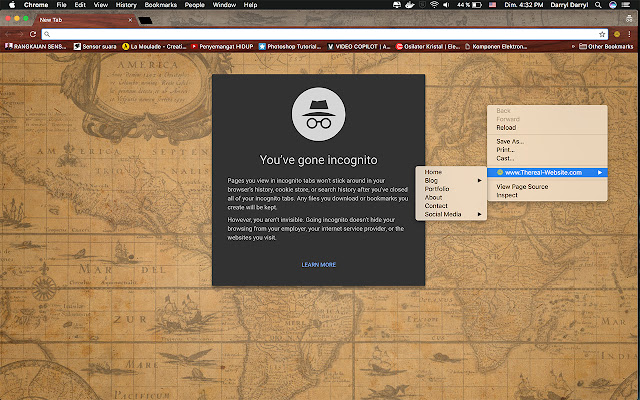This screenshot has width=640, height=400.
Task: Click the greyed back arrow in Chrome's toolbar
Action: 8,34
